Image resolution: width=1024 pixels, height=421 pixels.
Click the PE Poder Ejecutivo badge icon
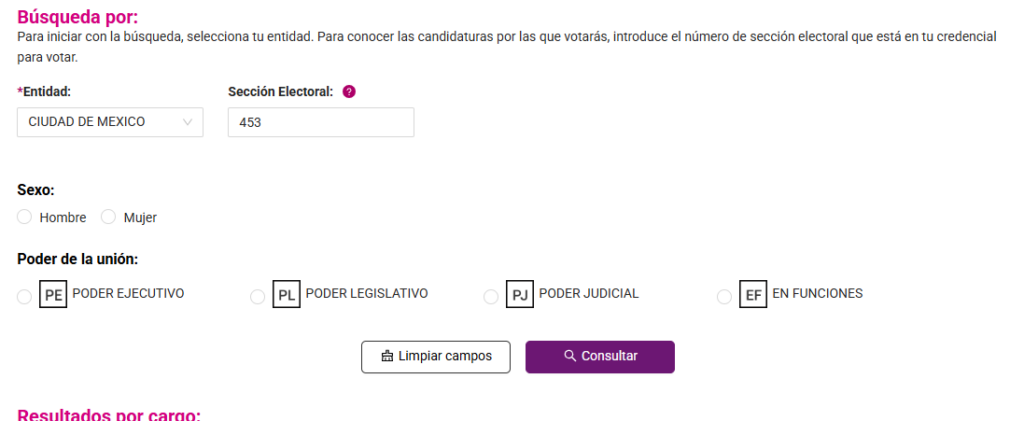(x=54, y=295)
